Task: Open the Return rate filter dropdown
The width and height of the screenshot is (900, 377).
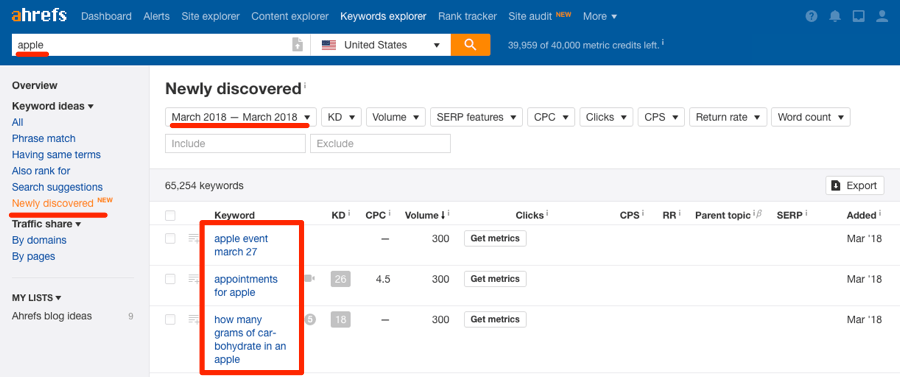Action: coord(728,117)
